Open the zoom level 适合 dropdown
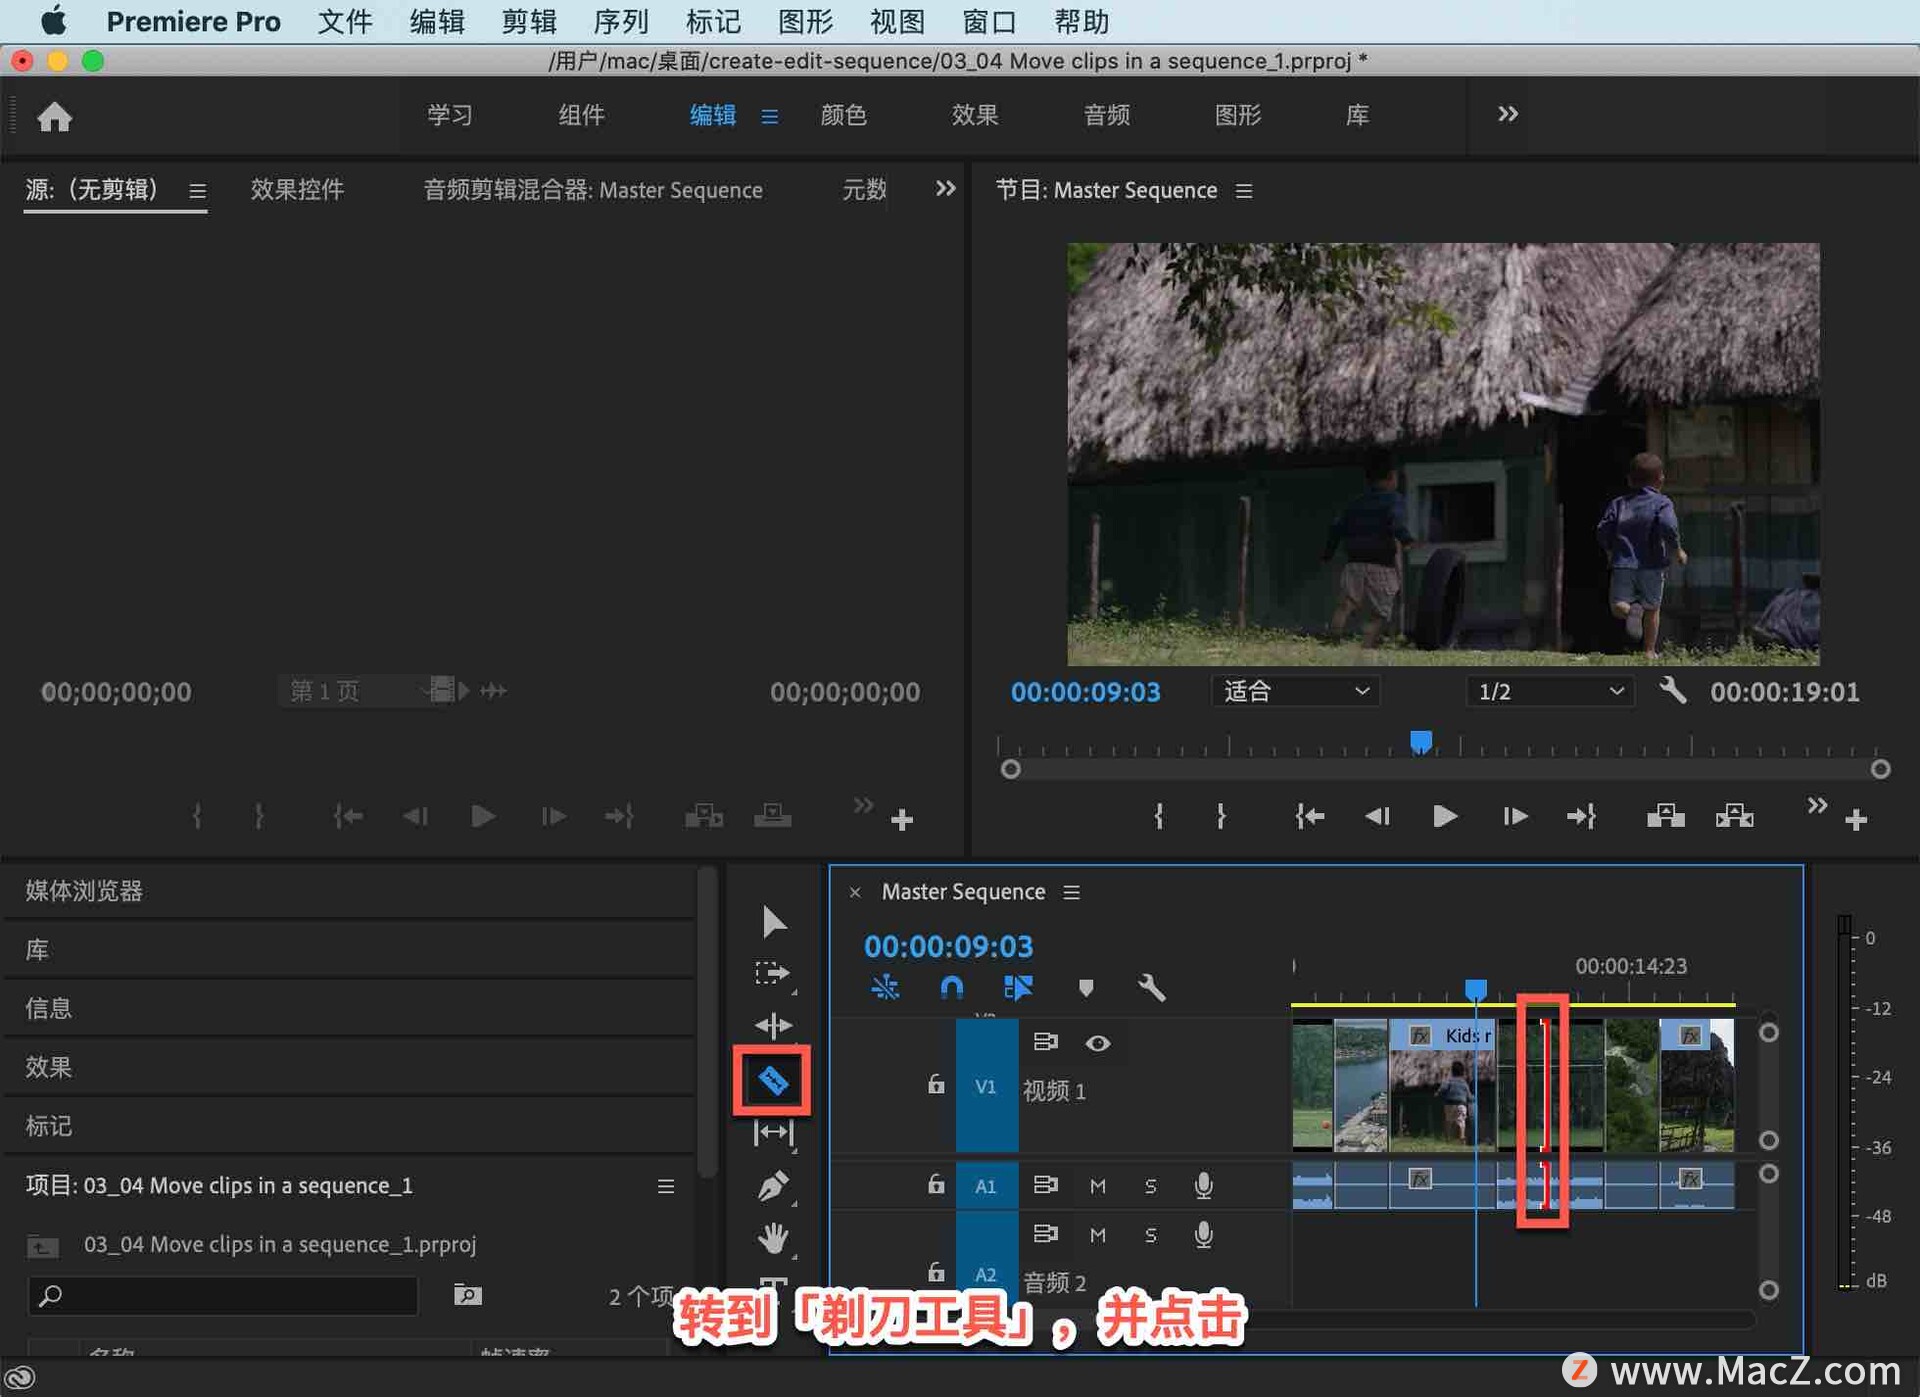This screenshot has width=1920, height=1397. point(1295,691)
